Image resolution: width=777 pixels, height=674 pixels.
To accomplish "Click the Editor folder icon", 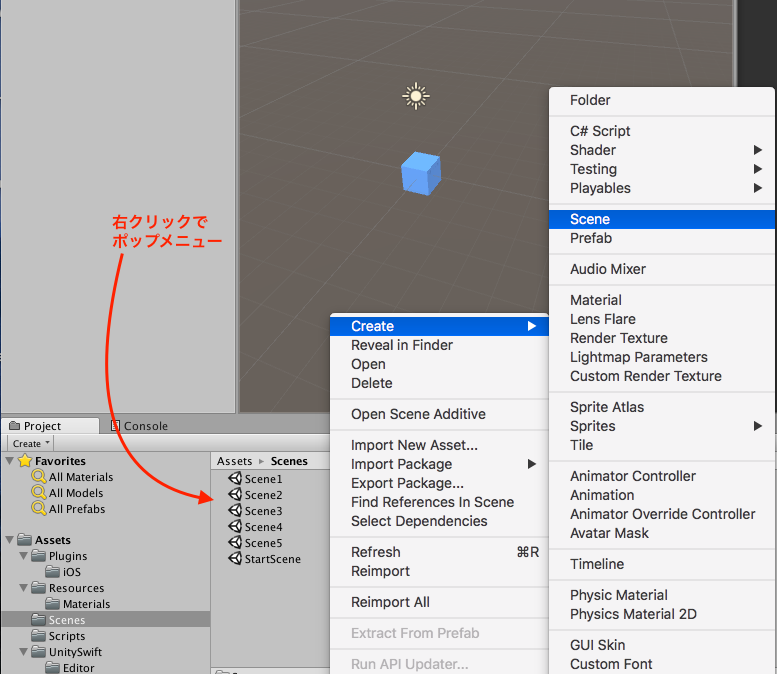I will click(x=53, y=668).
